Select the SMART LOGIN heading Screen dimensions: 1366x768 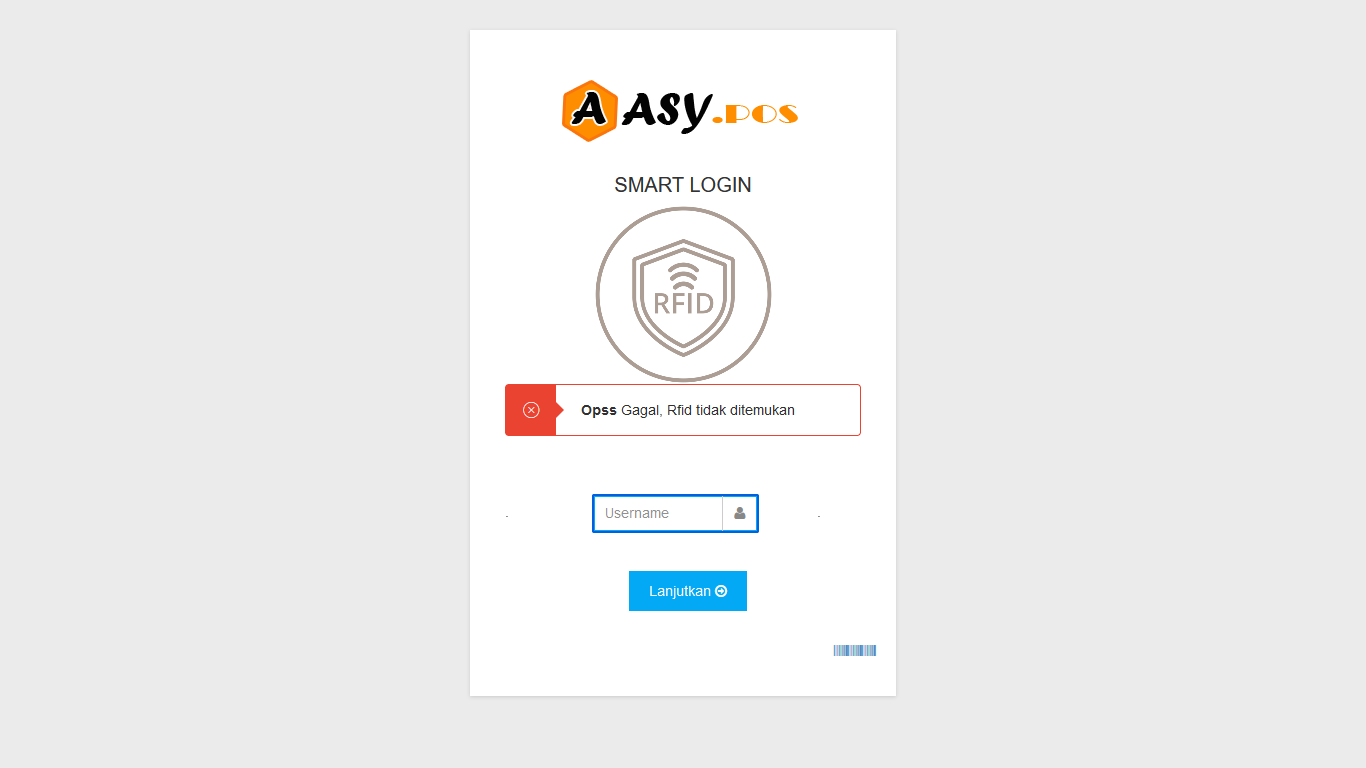click(x=683, y=185)
